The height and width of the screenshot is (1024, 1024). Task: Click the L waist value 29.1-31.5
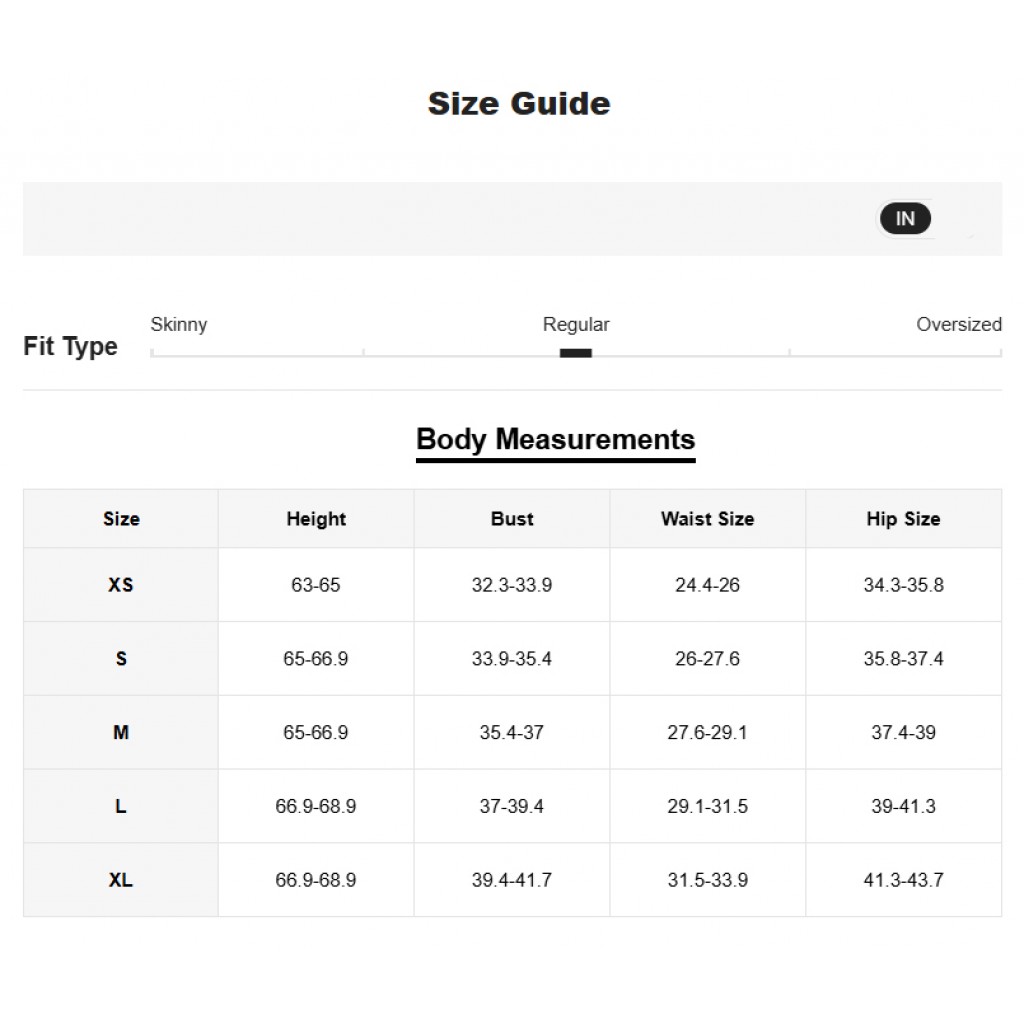tap(708, 806)
